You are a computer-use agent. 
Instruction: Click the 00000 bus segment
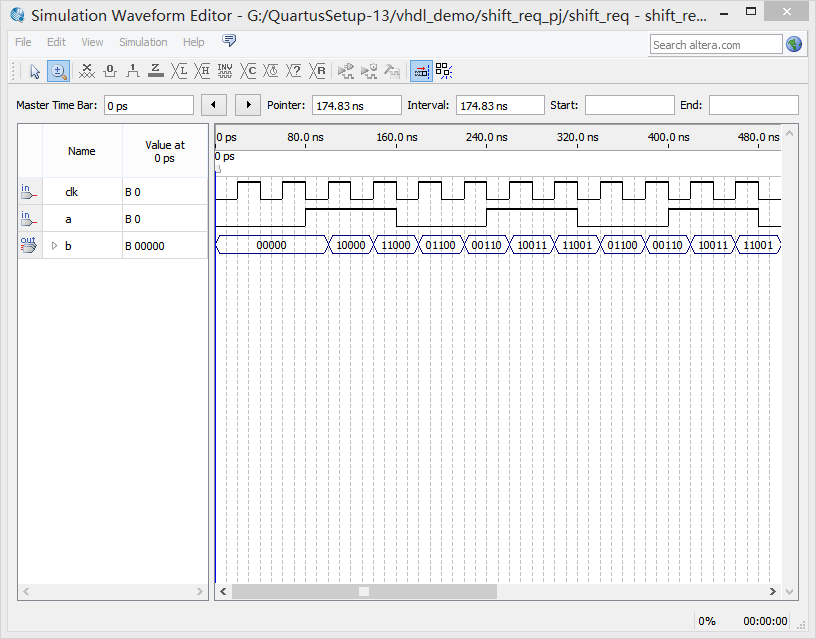point(271,245)
